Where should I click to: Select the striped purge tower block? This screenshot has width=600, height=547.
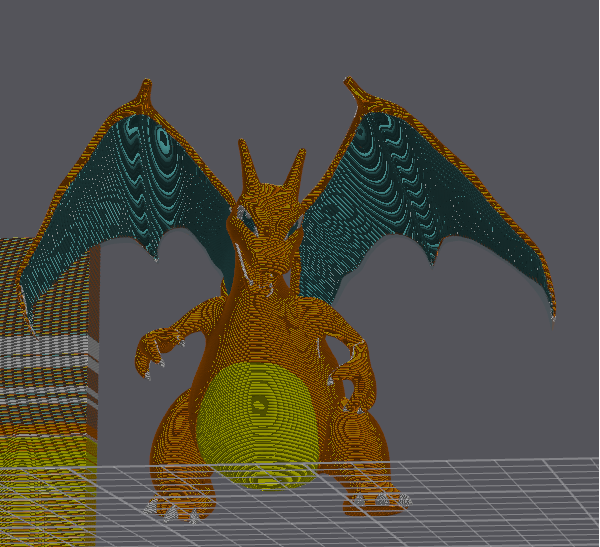[x=48, y=390]
